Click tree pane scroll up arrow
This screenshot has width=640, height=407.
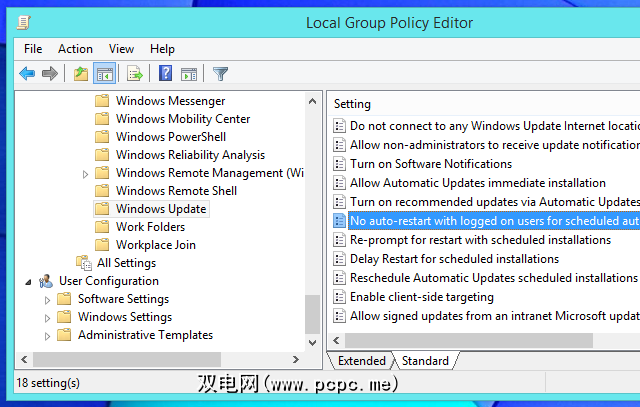coord(313,101)
